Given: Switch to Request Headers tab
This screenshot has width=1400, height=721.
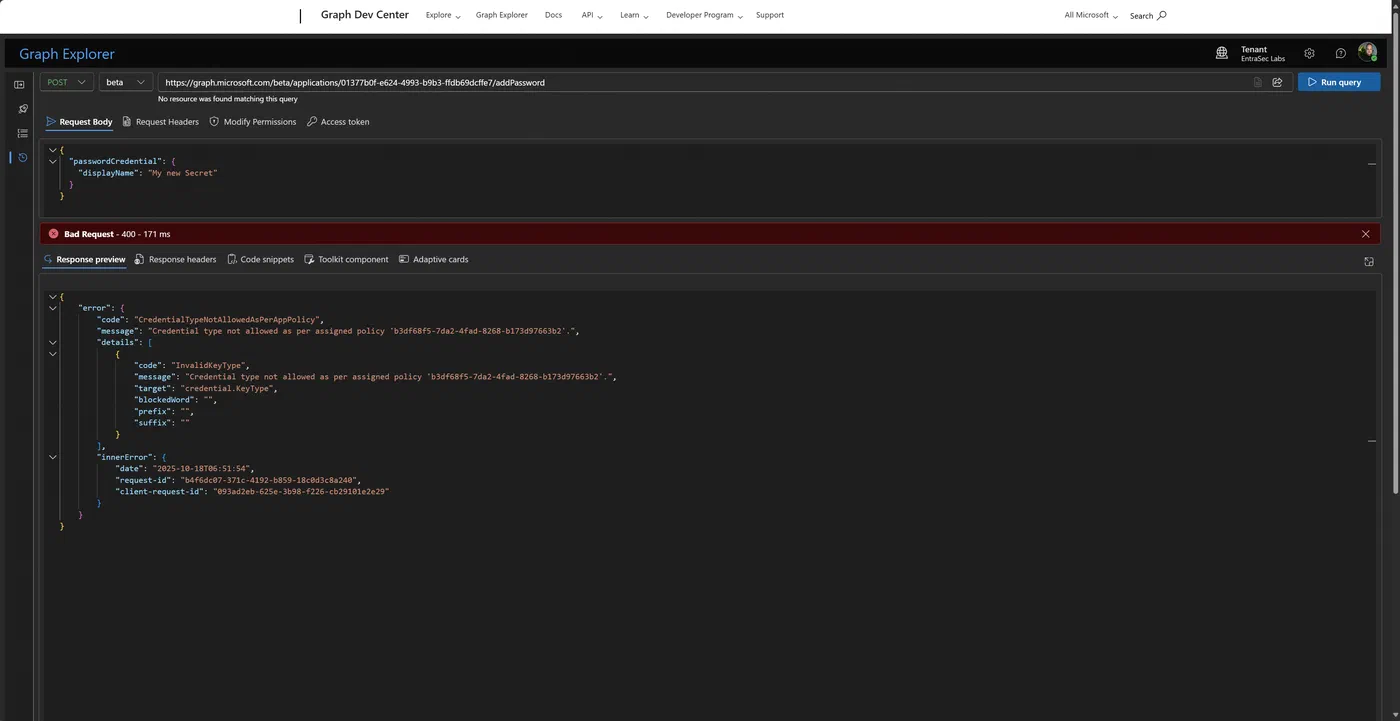Looking at the screenshot, I should click(160, 122).
